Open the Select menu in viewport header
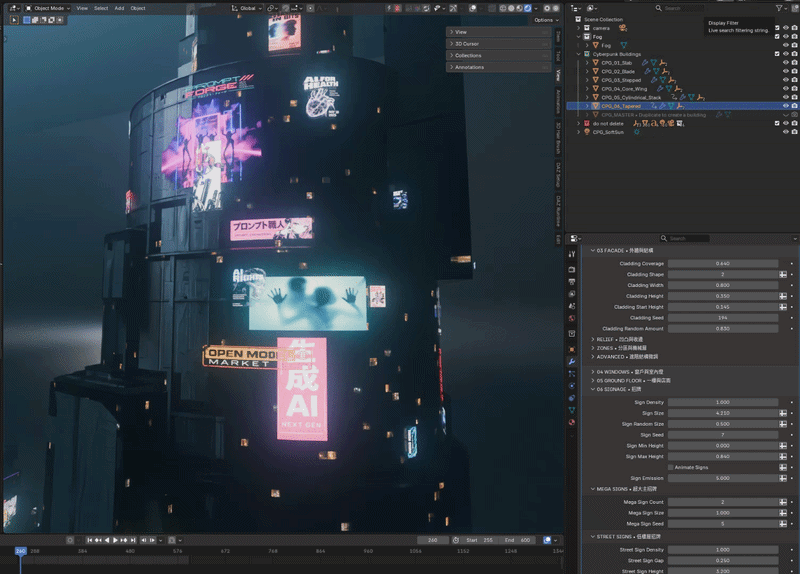Screen dimensions: 800x574 (x=101, y=8)
